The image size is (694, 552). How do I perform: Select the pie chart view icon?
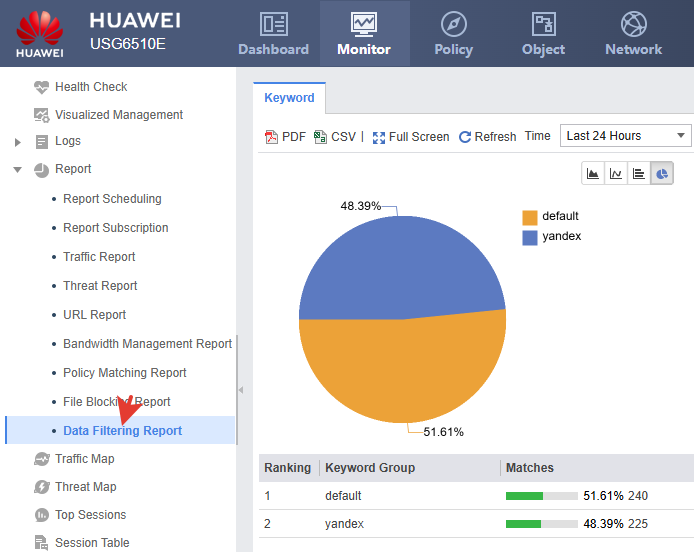tap(662, 174)
